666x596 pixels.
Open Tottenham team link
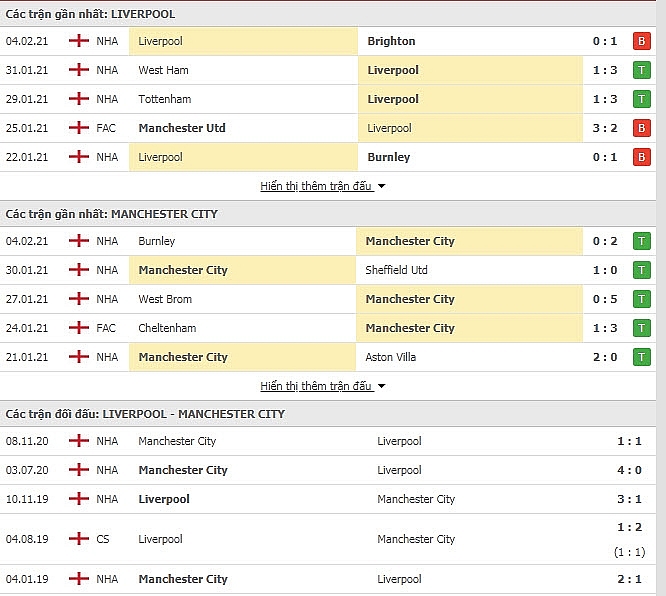click(165, 99)
